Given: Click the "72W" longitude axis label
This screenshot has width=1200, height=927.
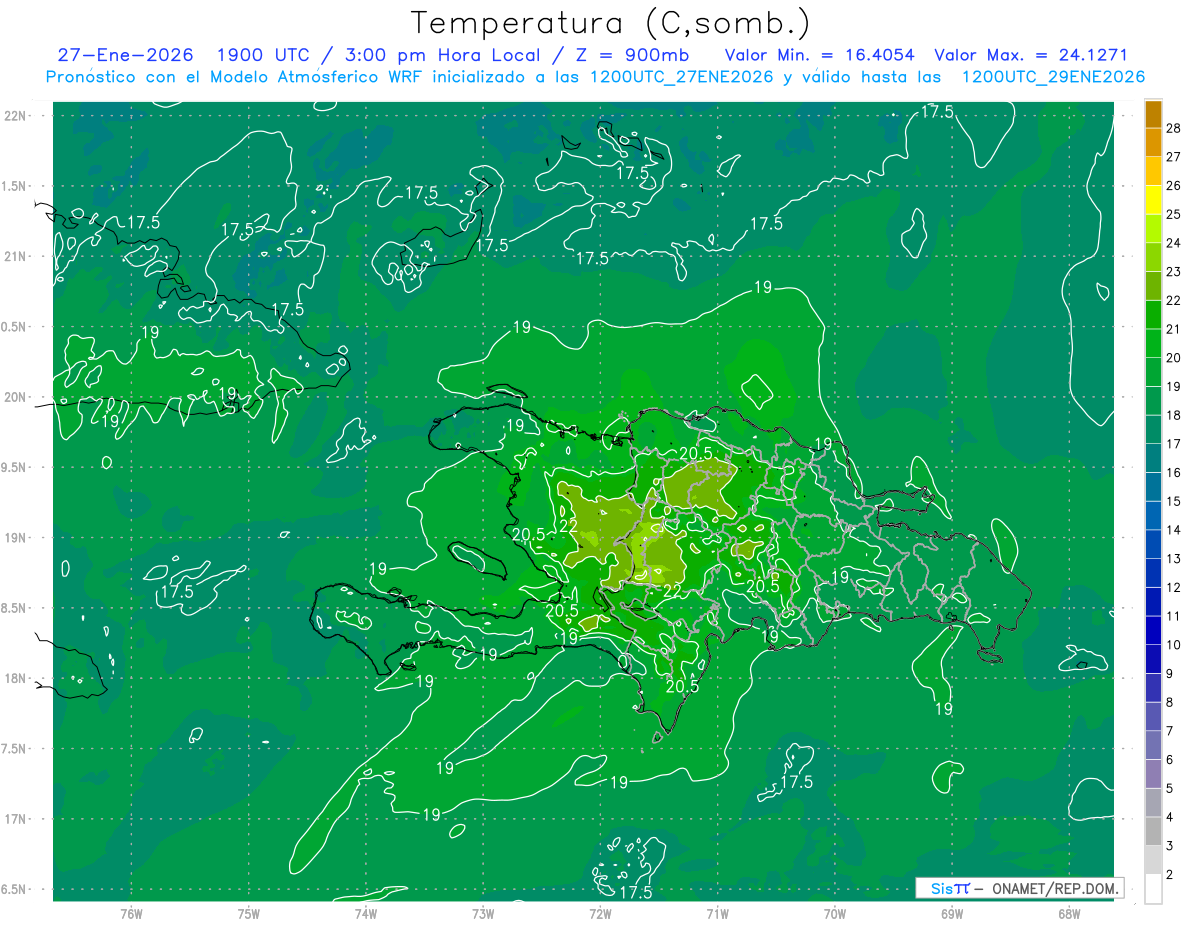Looking at the screenshot, I should (x=600, y=914).
